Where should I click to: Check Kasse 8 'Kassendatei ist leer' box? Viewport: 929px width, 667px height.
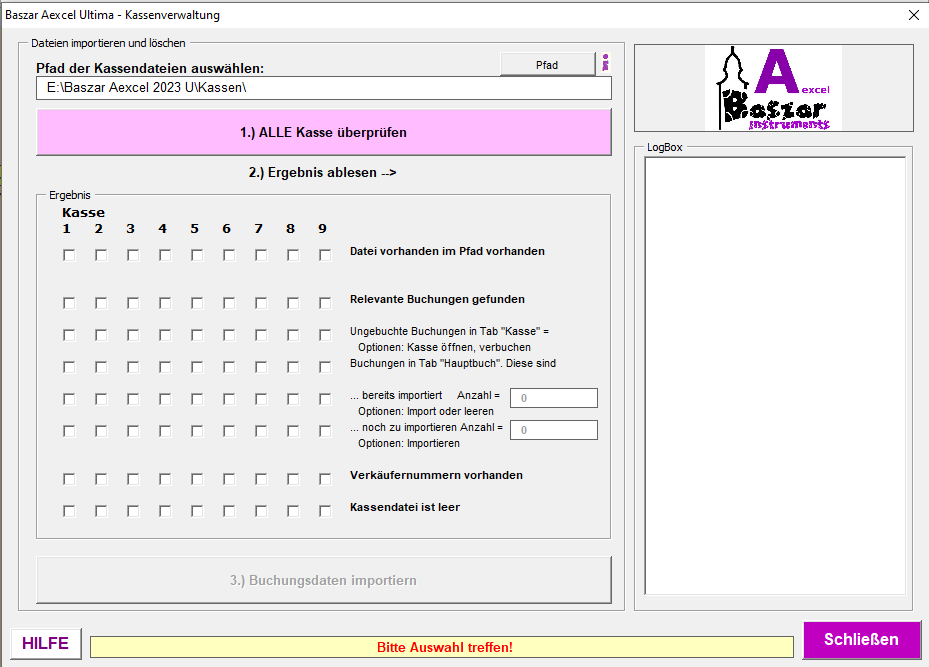[293, 511]
